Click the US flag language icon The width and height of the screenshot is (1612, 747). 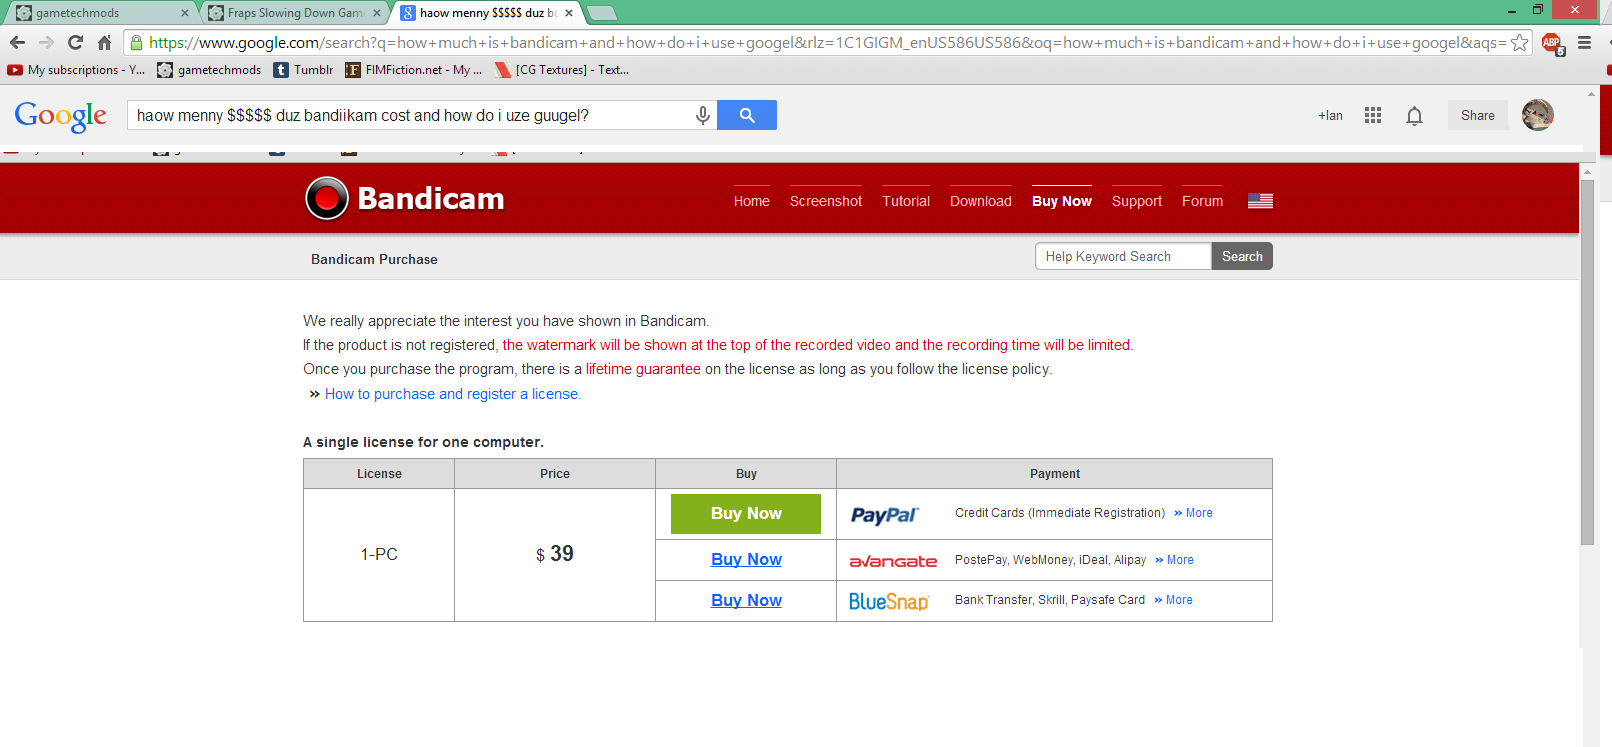[x=1260, y=201]
